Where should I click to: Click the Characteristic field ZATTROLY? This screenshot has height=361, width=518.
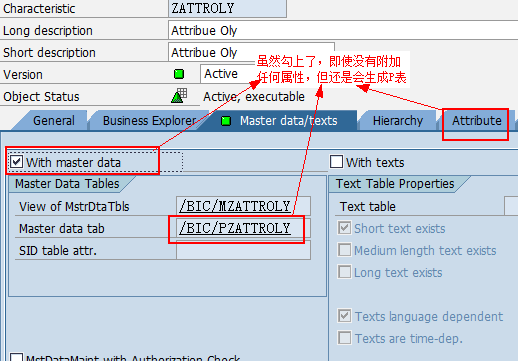coord(227,8)
